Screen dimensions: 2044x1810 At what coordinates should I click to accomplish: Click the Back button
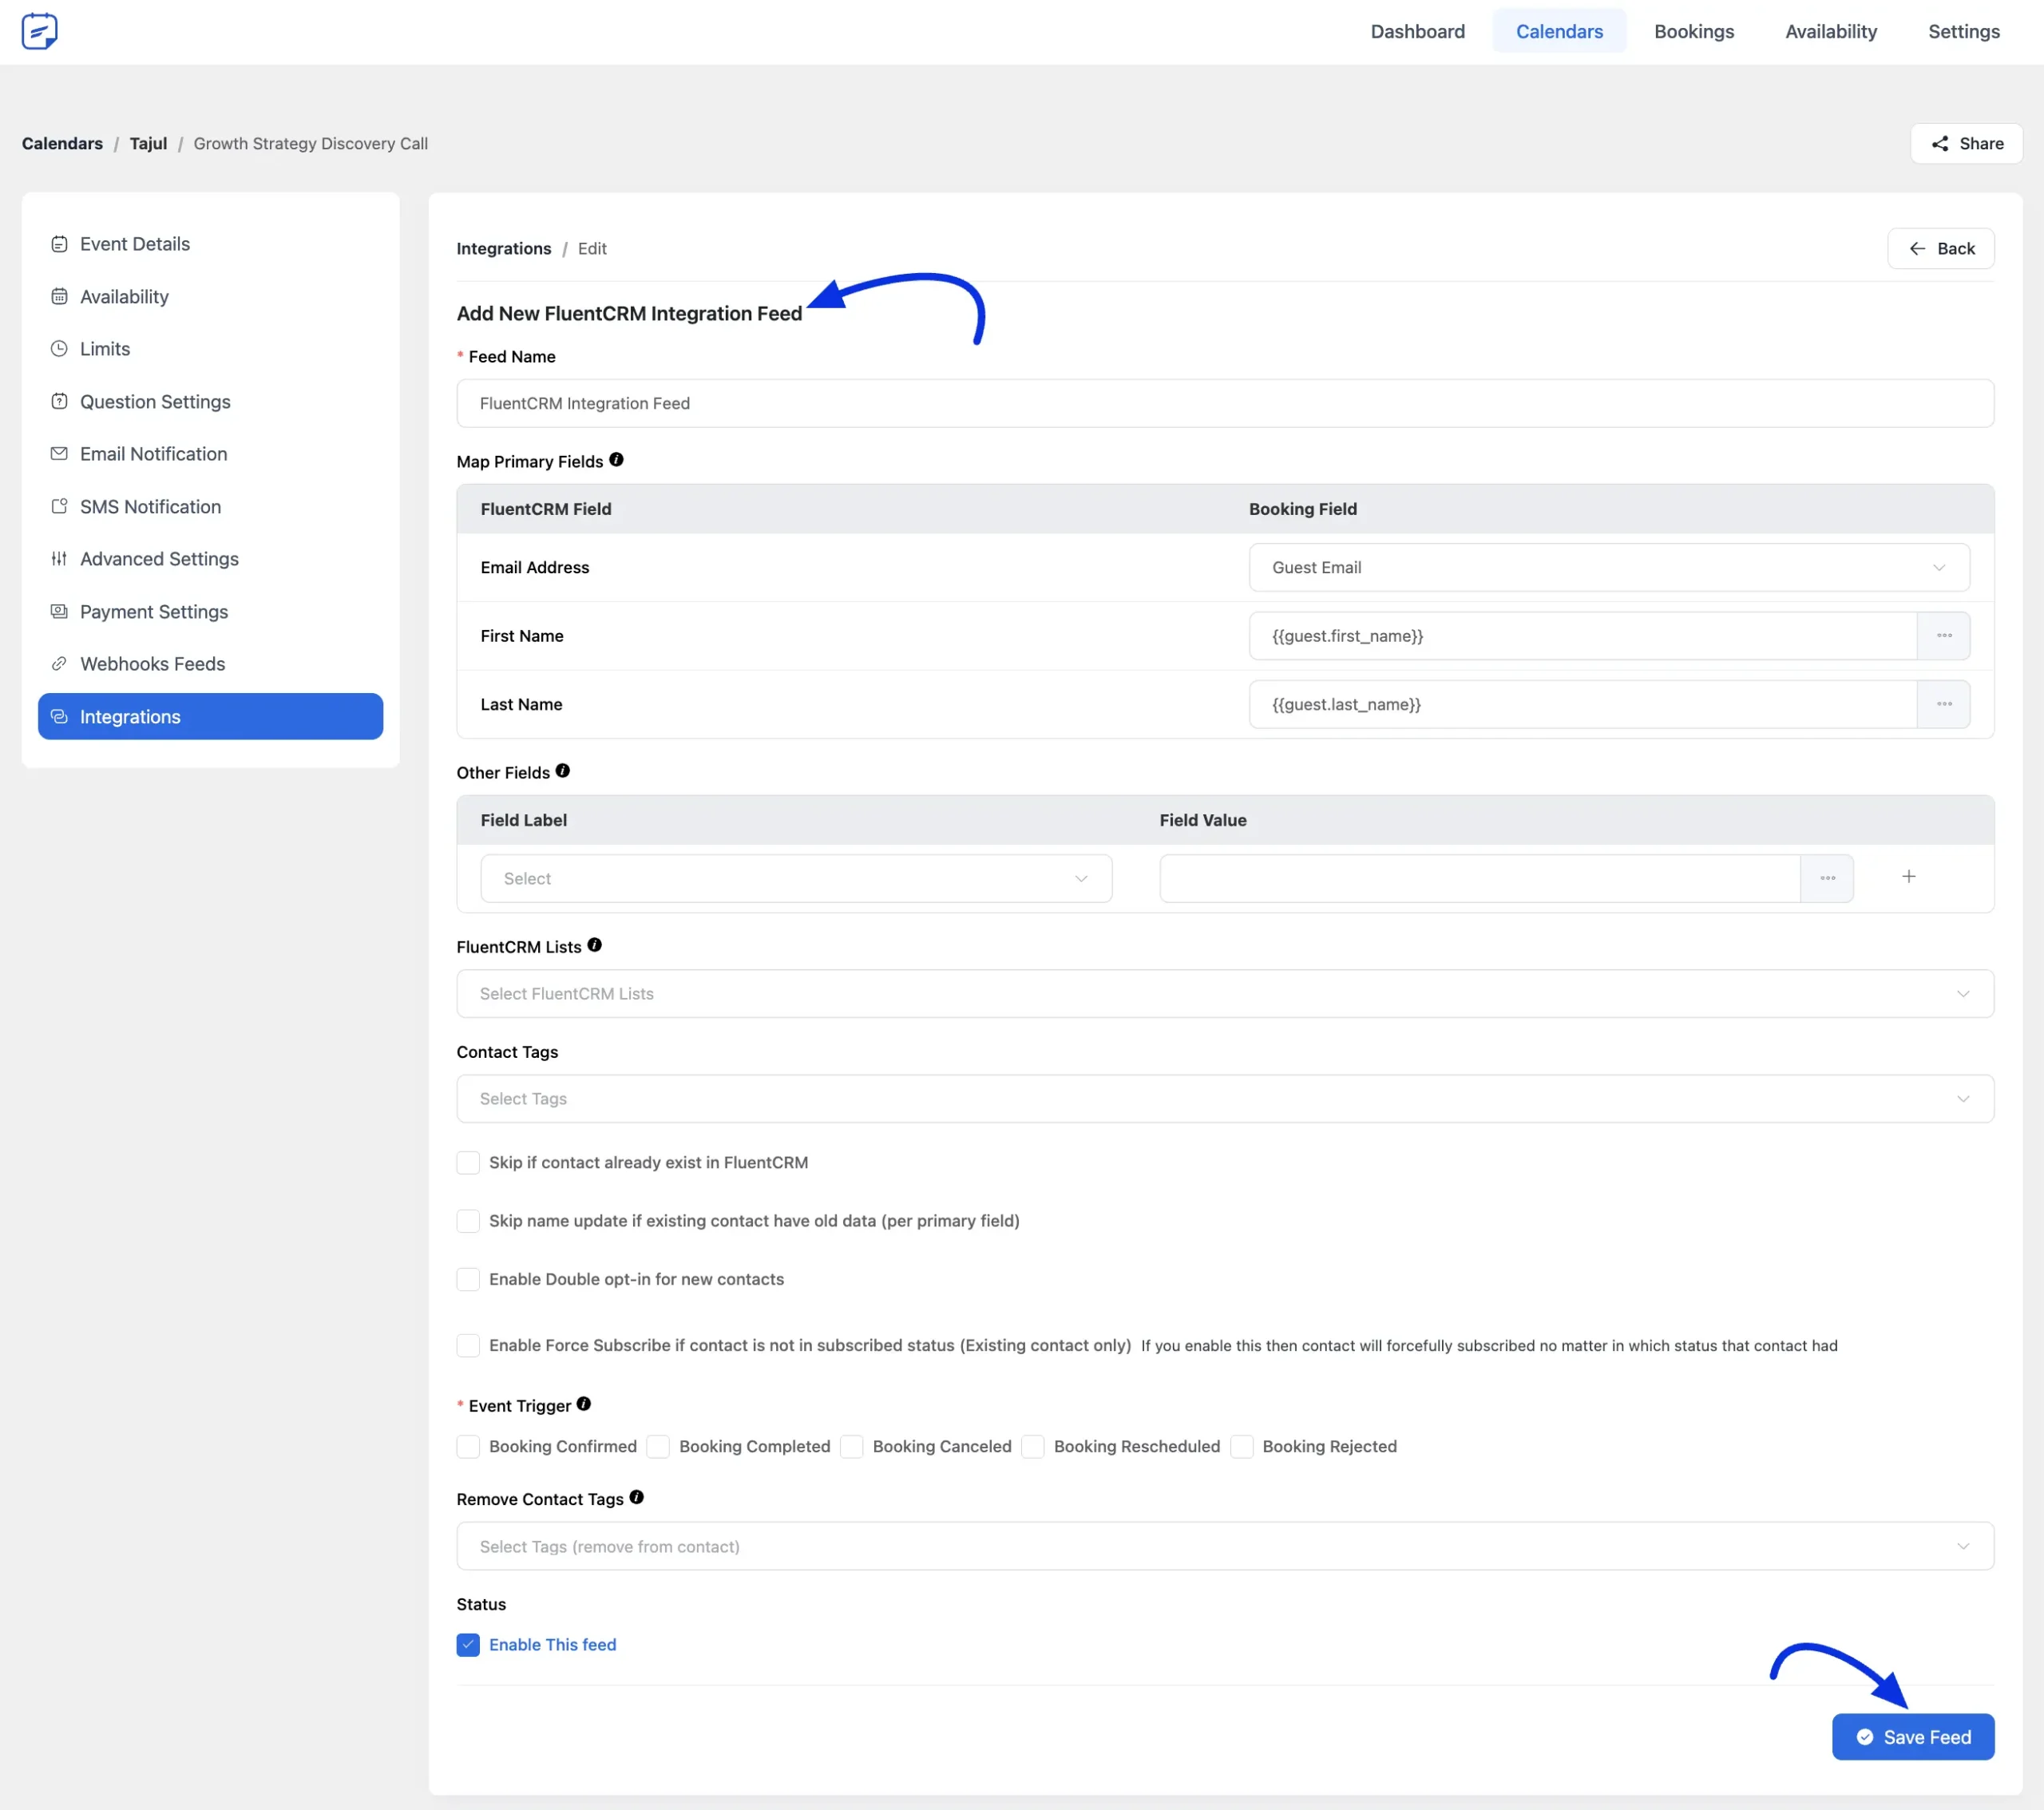pos(1940,249)
